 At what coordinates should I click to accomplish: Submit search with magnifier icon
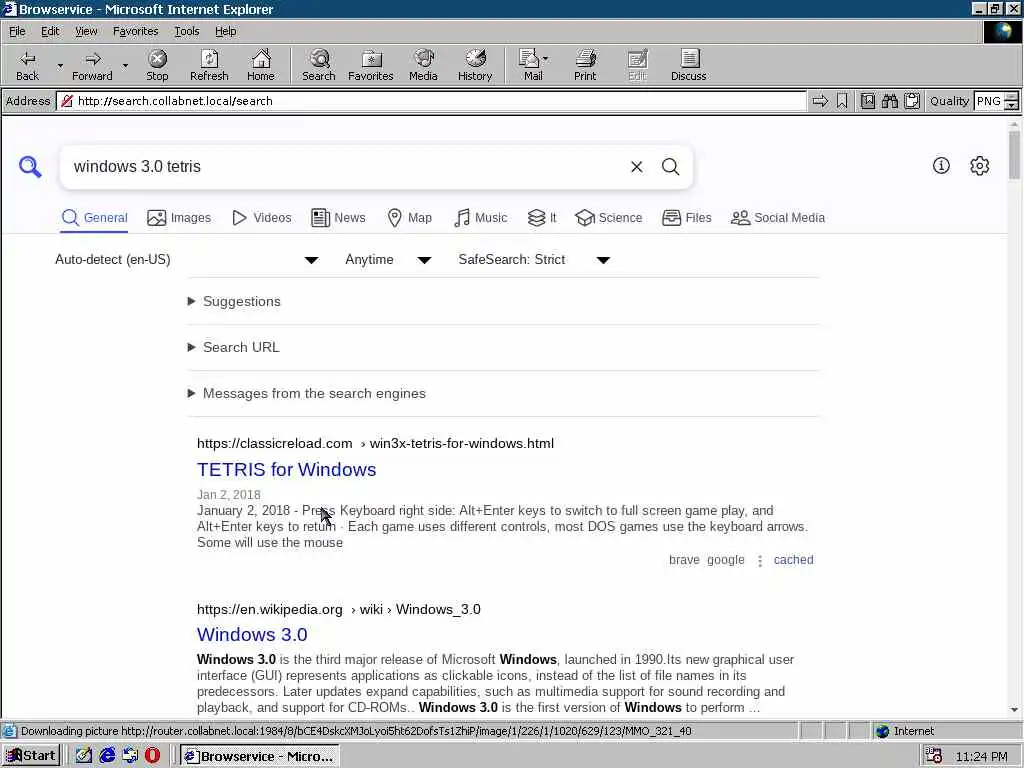tap(671, 167)
